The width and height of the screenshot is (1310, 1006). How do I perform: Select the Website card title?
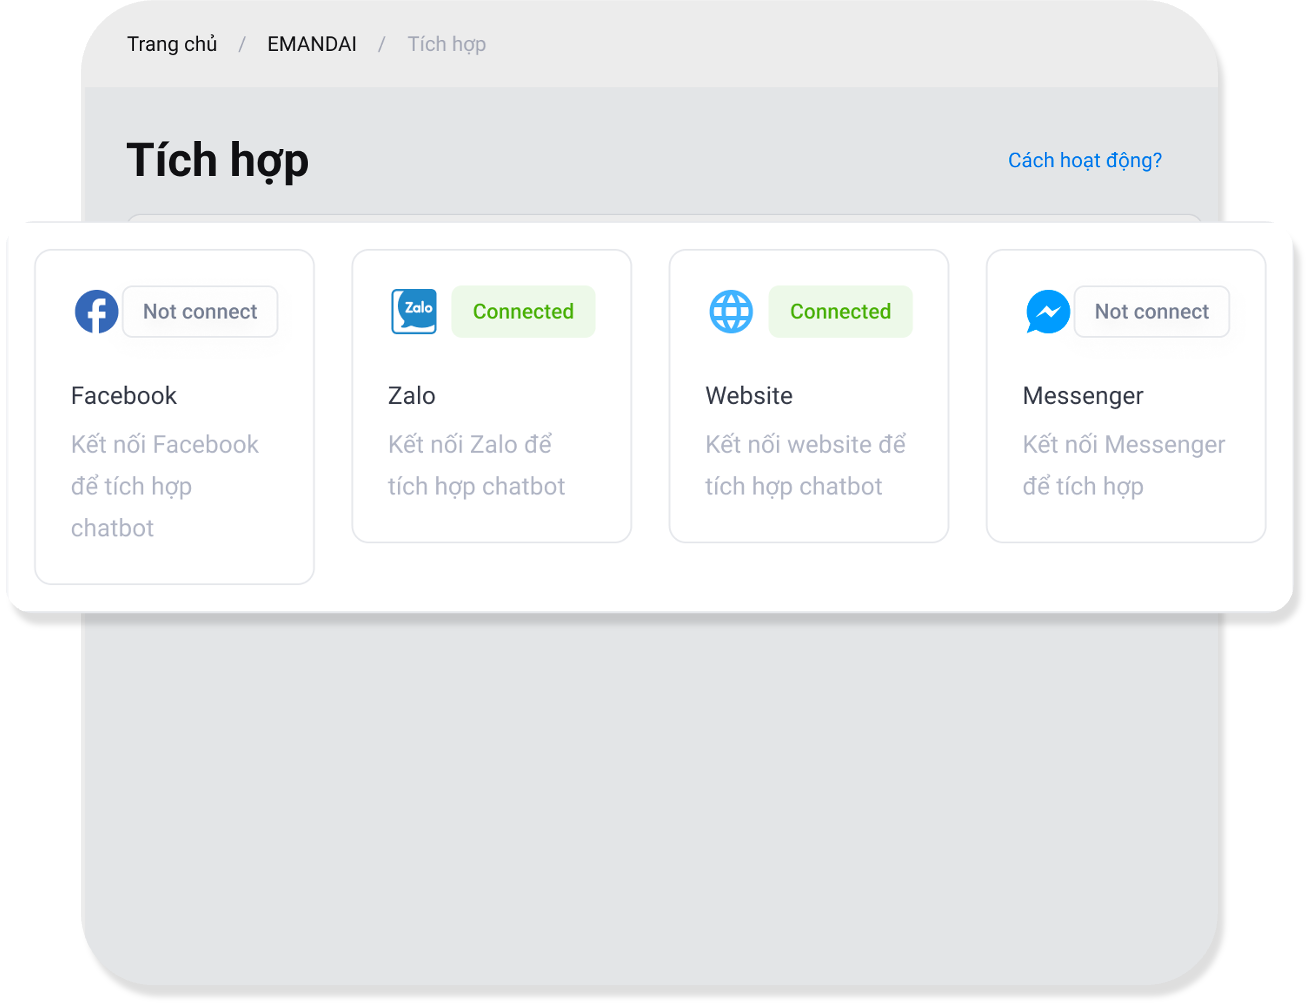click(749, 396)
